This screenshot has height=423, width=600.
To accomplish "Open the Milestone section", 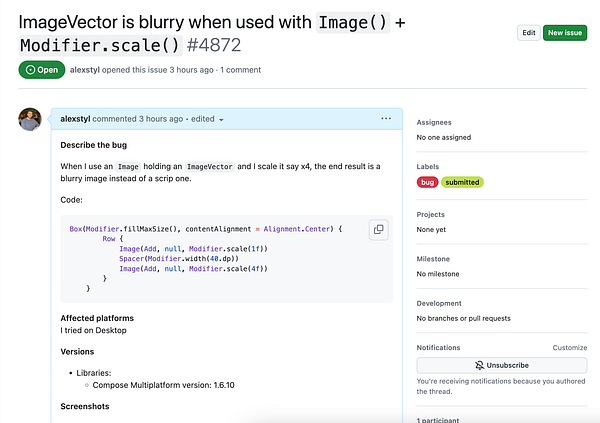I will point(434,258).
